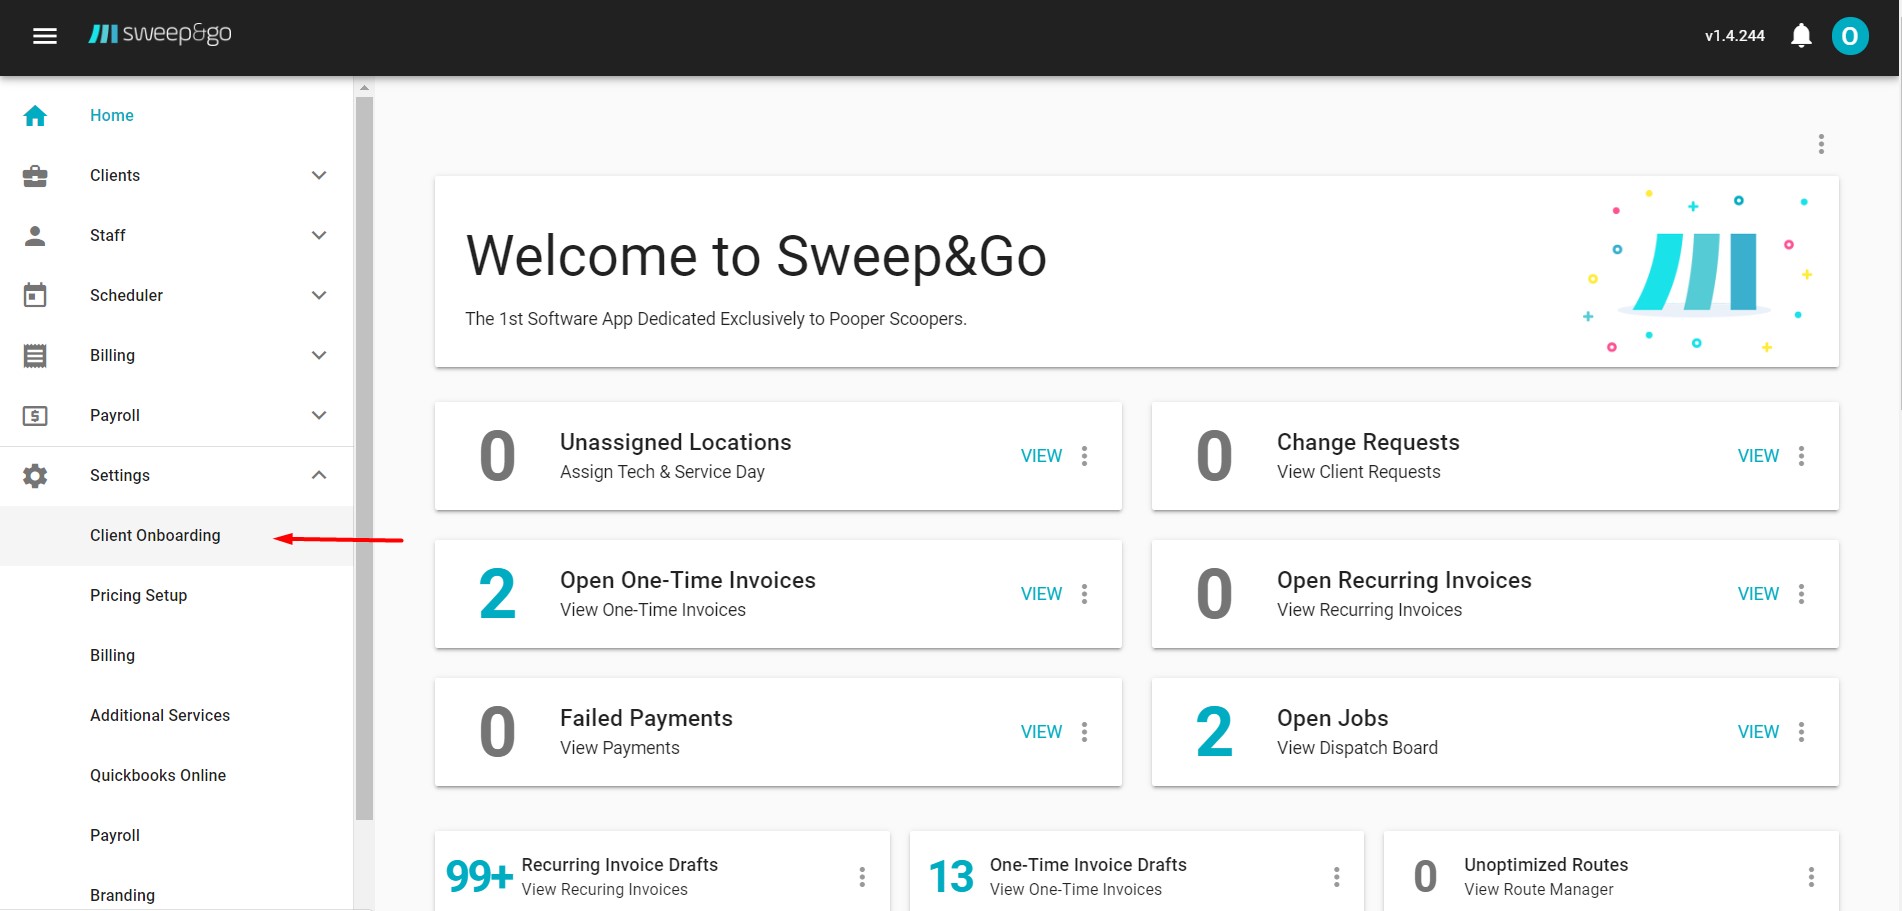Expand the Clients menu chevron
The image size is (1902, 911).
point(319,175)
